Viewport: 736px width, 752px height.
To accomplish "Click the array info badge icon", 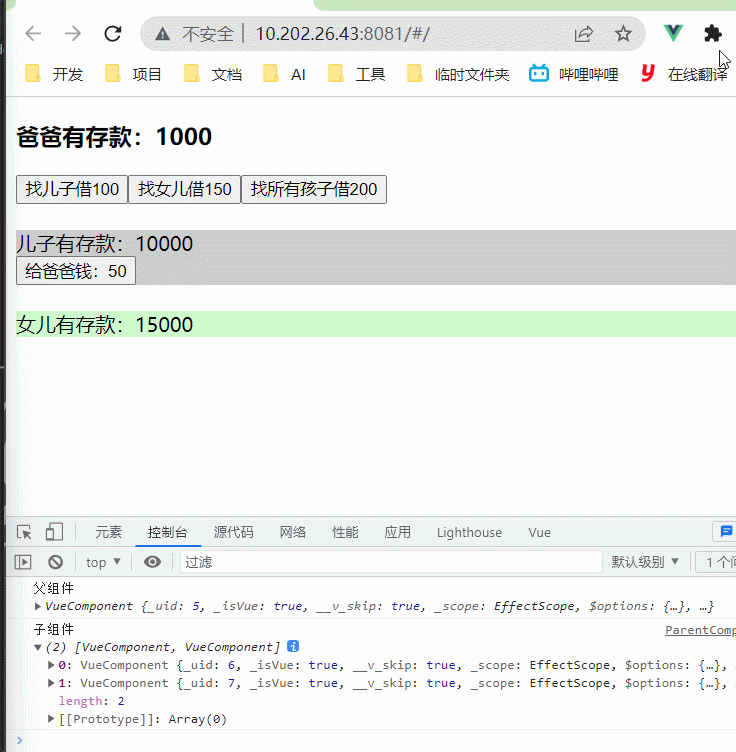I will click(x=293, y=646).
